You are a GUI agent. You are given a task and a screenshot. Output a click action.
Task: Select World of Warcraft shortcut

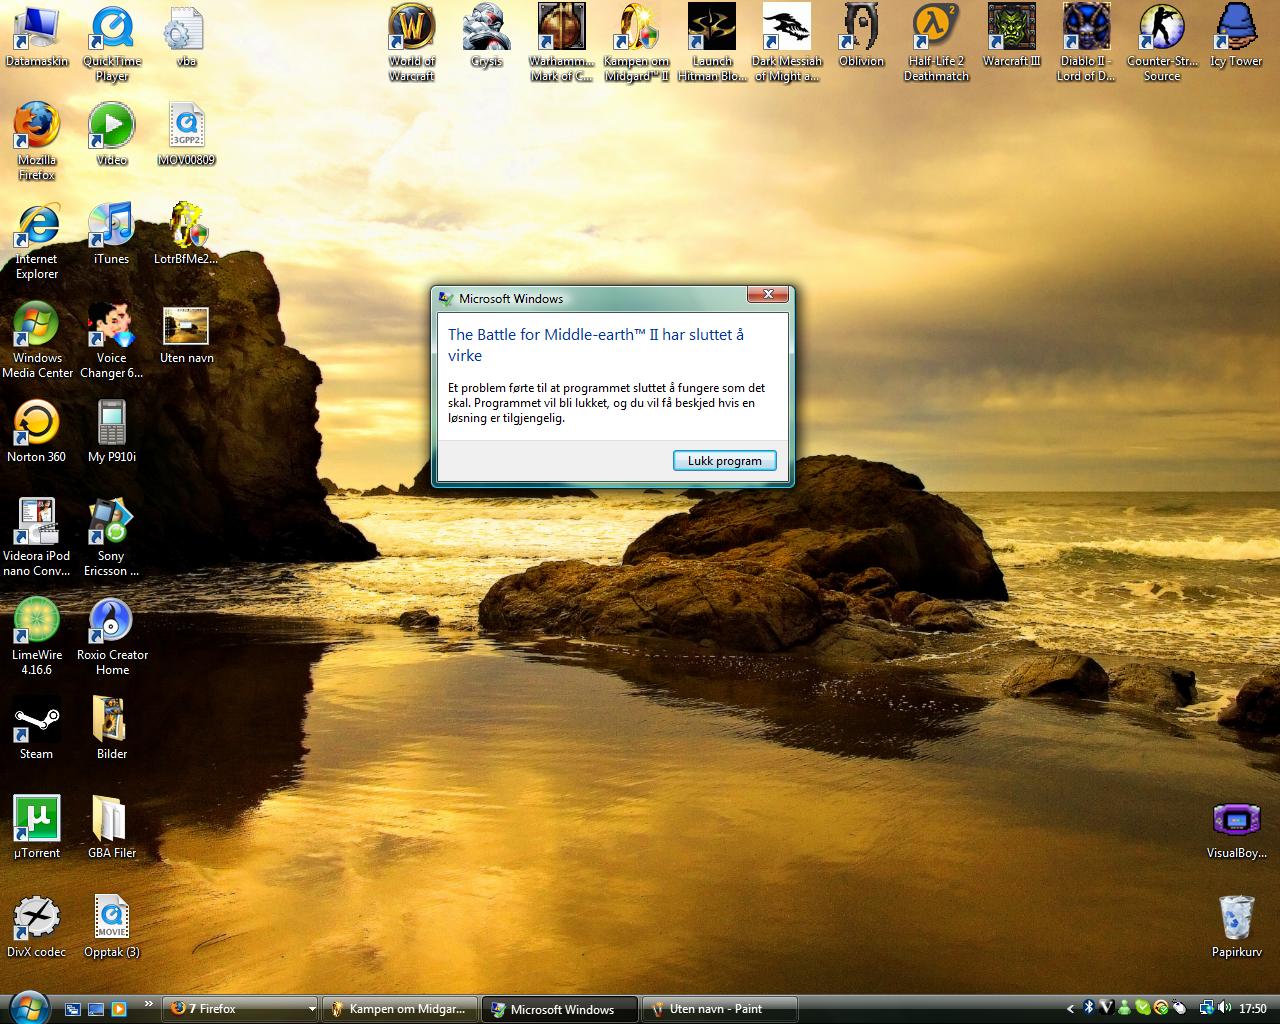(x=412, y=43)
